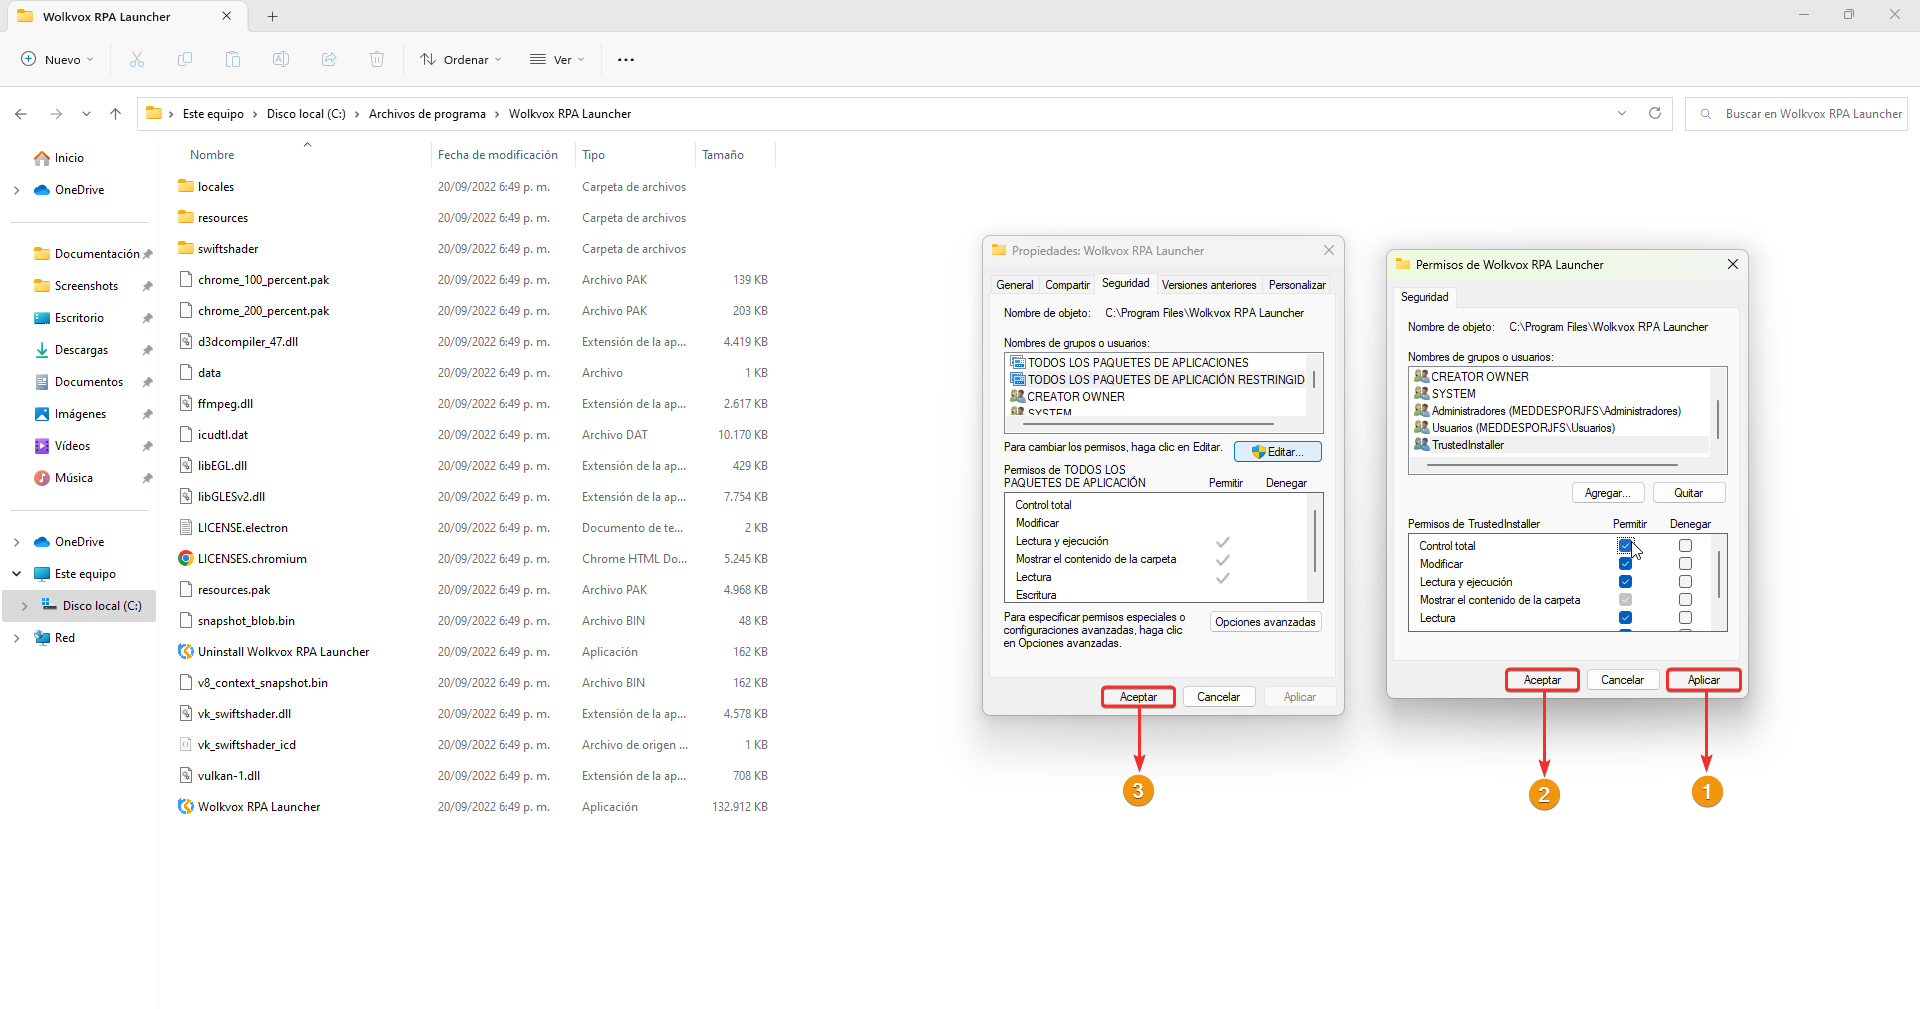Click the Rename icon in Explorer toolbar
This screenshot has height=1009, width=1920.
281,60
